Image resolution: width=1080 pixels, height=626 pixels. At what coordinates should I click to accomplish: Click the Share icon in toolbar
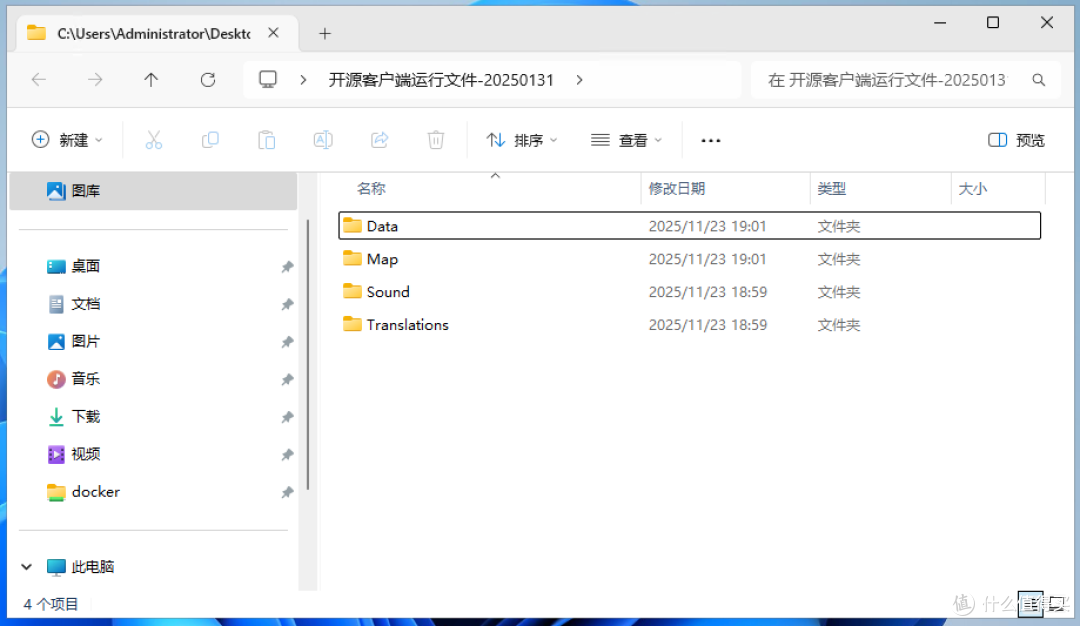[x=380, y=140]
